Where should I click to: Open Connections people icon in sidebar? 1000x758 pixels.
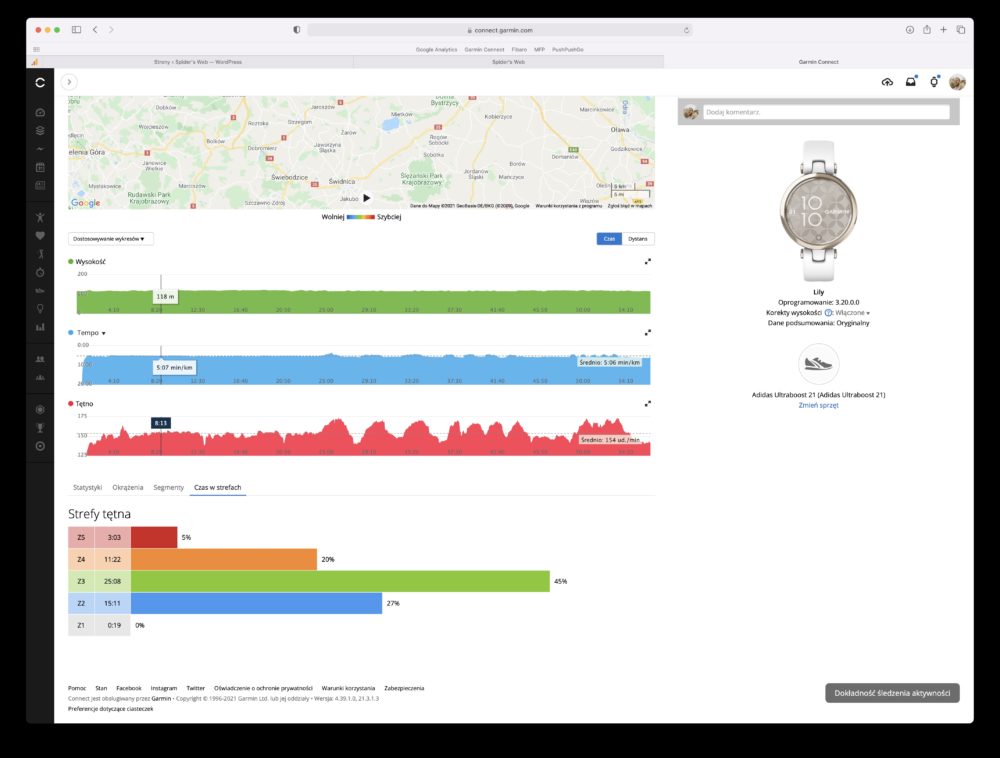pos(40,359)
